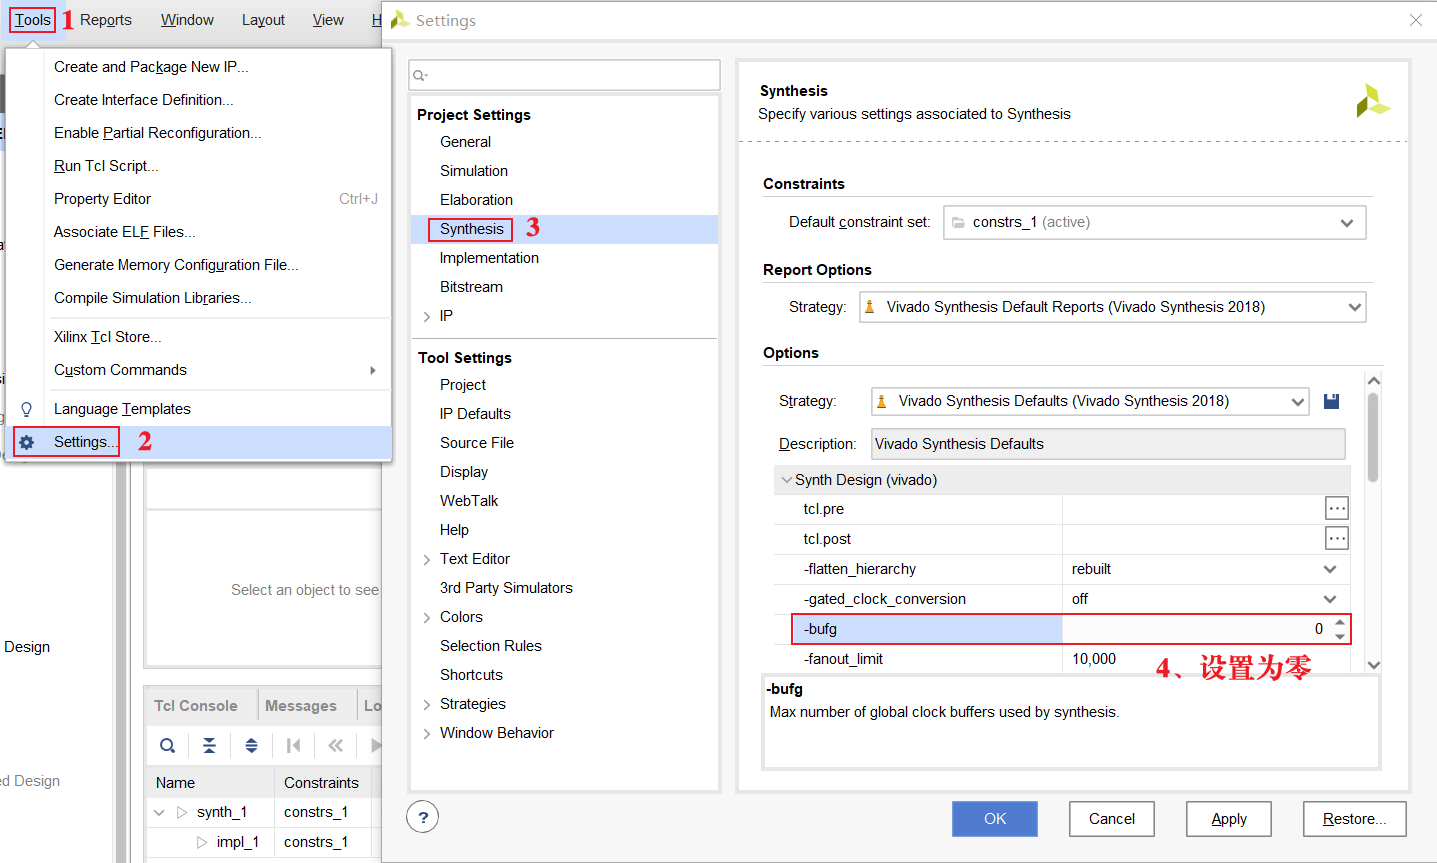Open Xilinx Tcl Store entry
The height and width of the screenshot is (863, 1437).
click(x=108, y=337)
